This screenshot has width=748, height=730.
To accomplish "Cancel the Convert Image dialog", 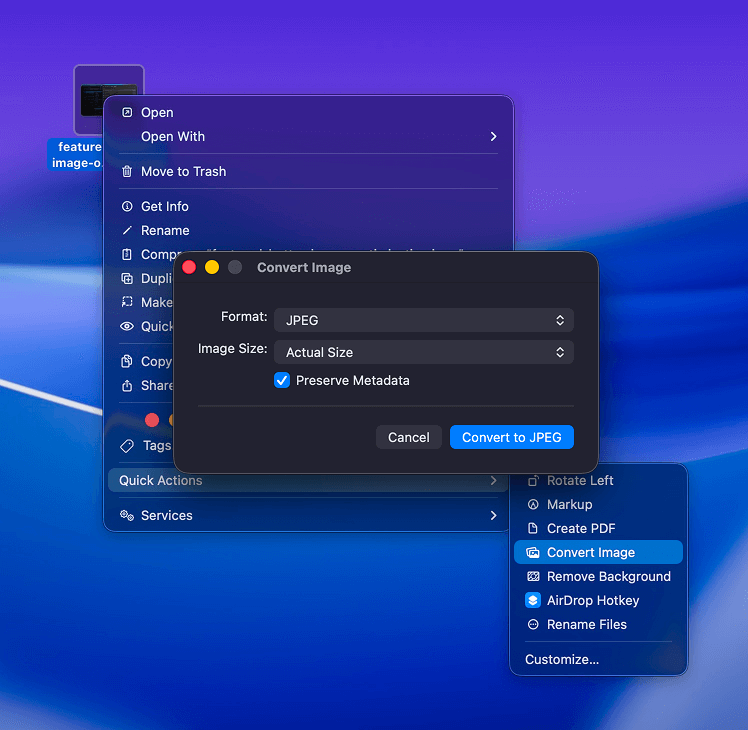I will tap(408, 437).
